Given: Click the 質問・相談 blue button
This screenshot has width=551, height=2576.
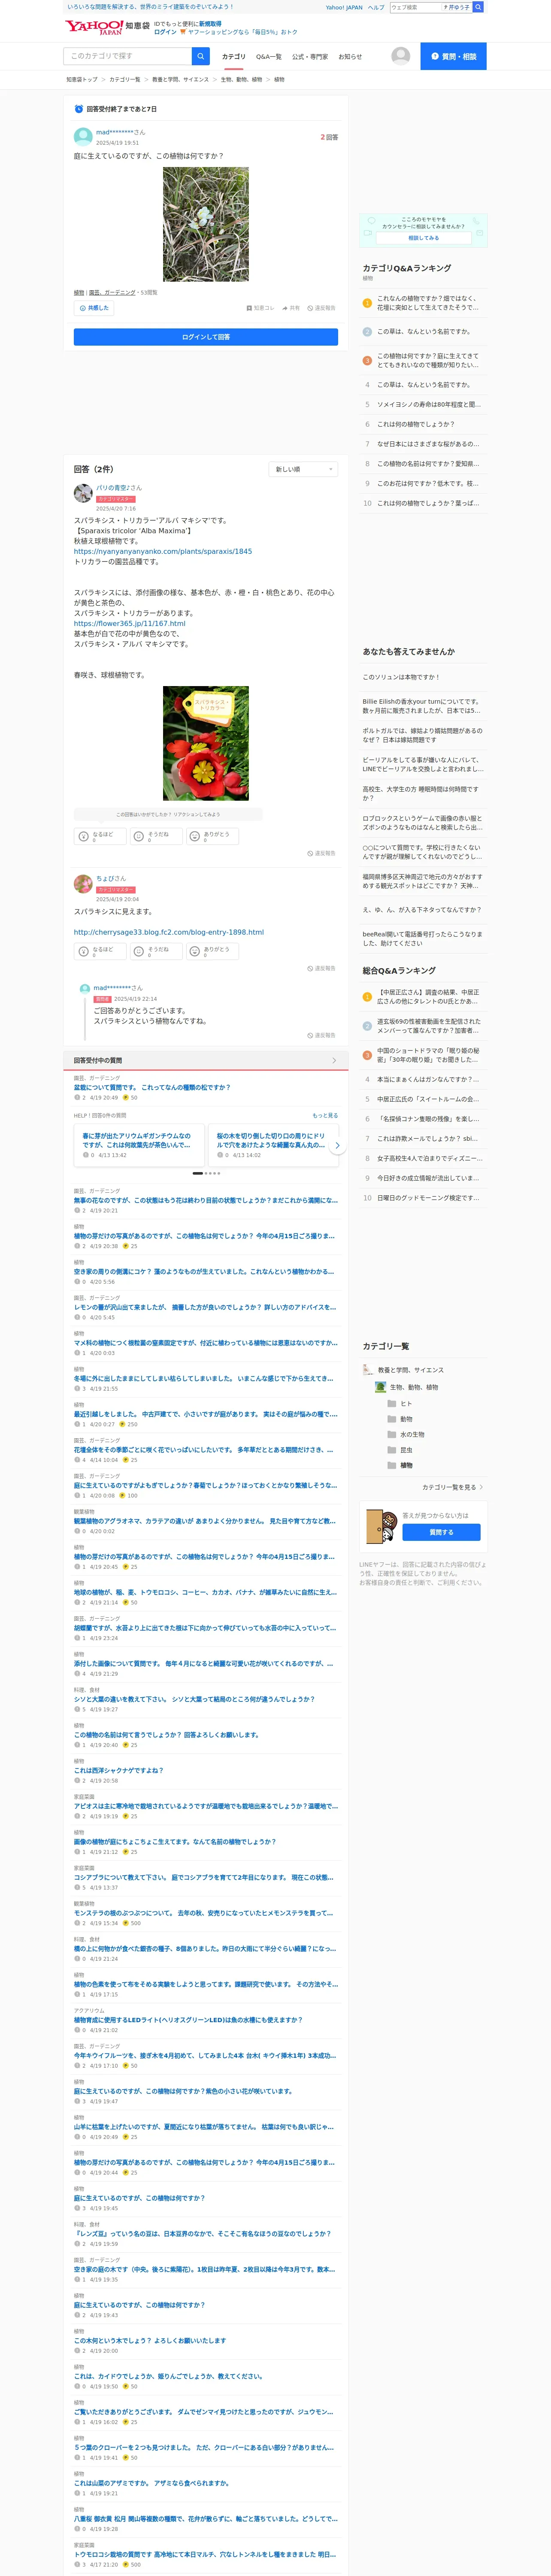Looking at the screenshot, I should click(453, 56).
